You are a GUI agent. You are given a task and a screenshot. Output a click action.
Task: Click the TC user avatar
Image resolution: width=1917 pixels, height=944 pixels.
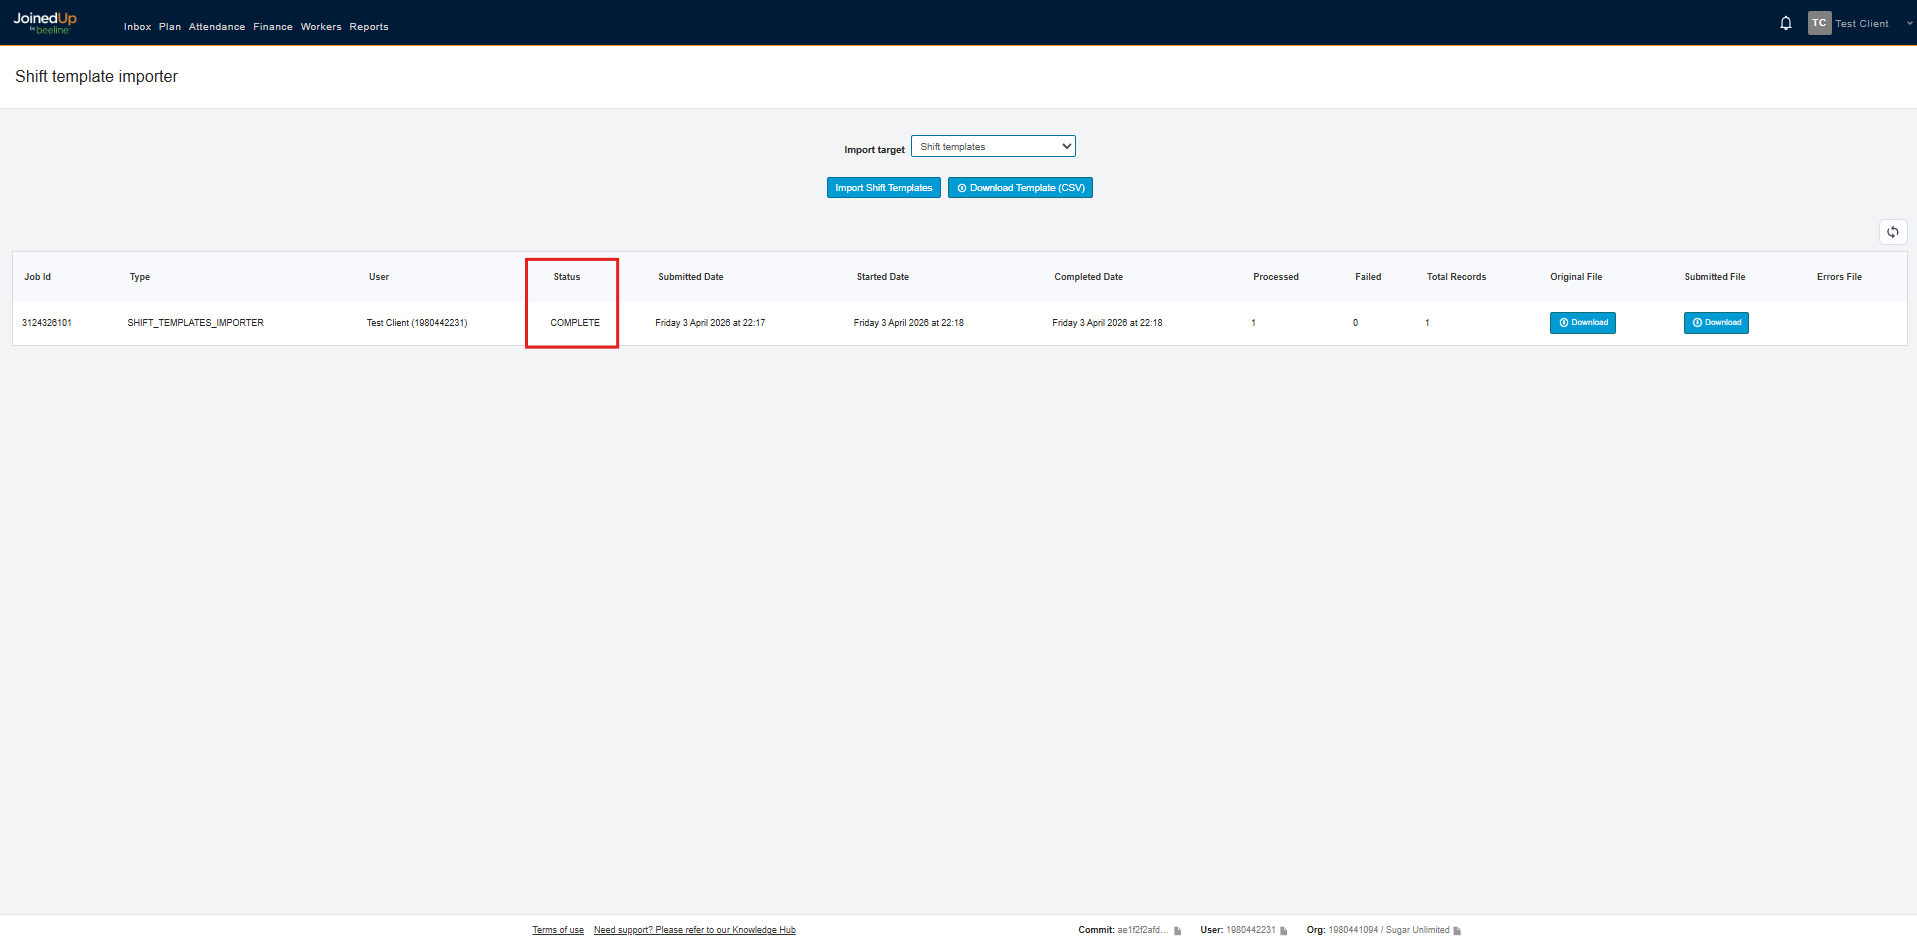pos(1818,23)
